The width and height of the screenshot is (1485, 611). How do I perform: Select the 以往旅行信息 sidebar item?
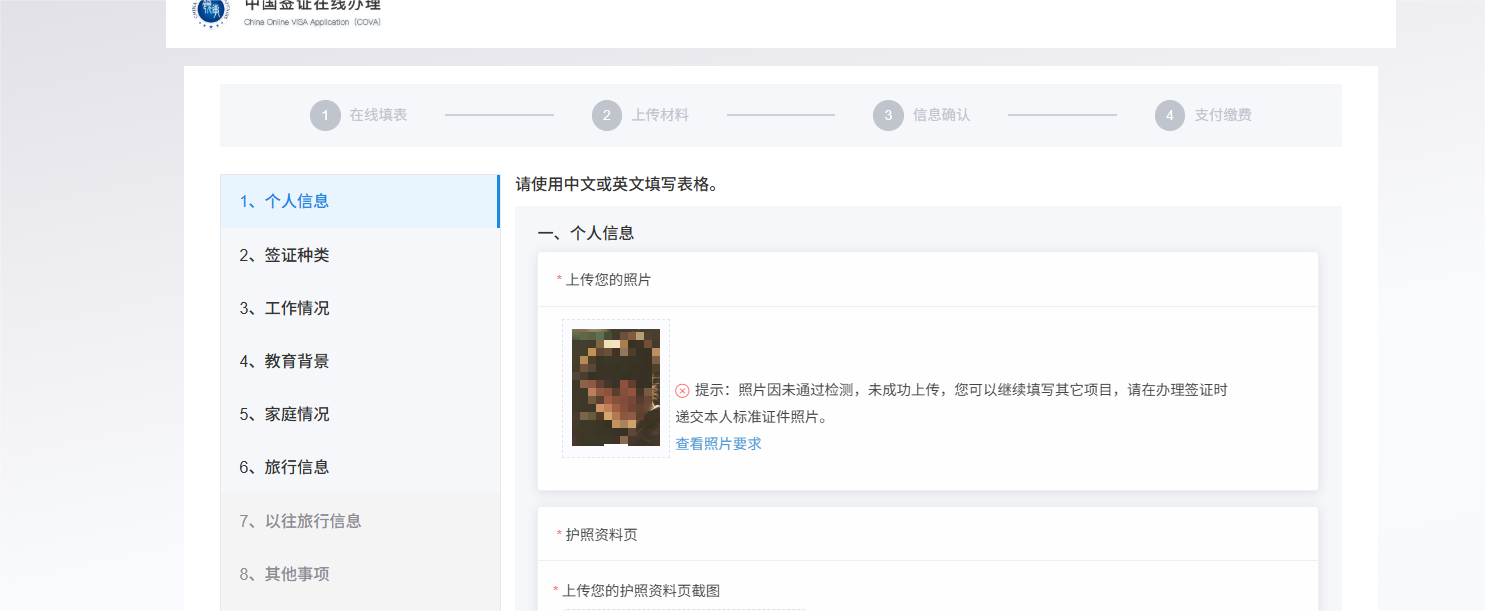pos(300,521)
